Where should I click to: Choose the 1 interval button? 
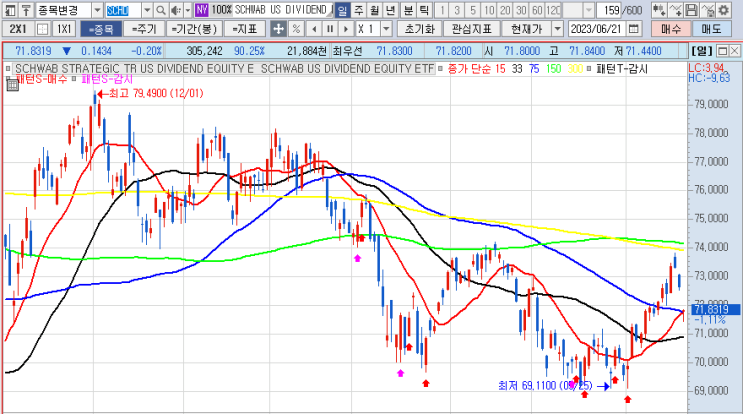pyautogui.click(x=442, y=10)
